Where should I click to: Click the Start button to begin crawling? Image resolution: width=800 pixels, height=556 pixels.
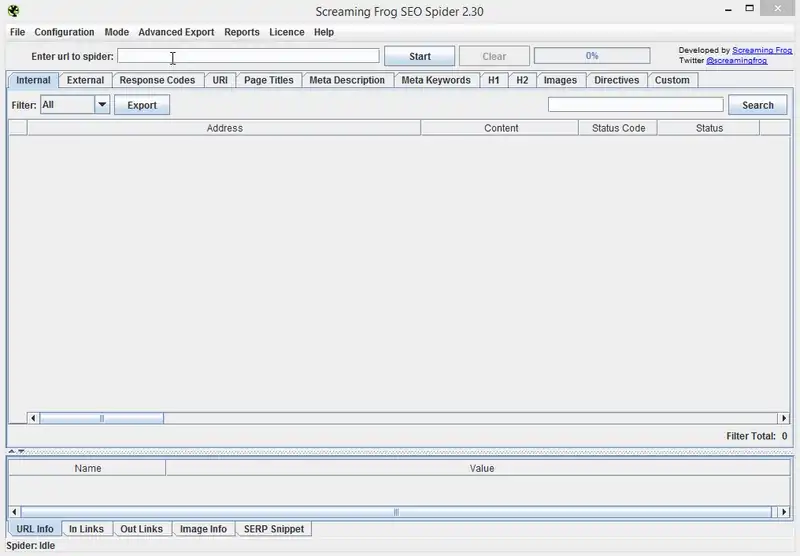[x=419, y=56]
